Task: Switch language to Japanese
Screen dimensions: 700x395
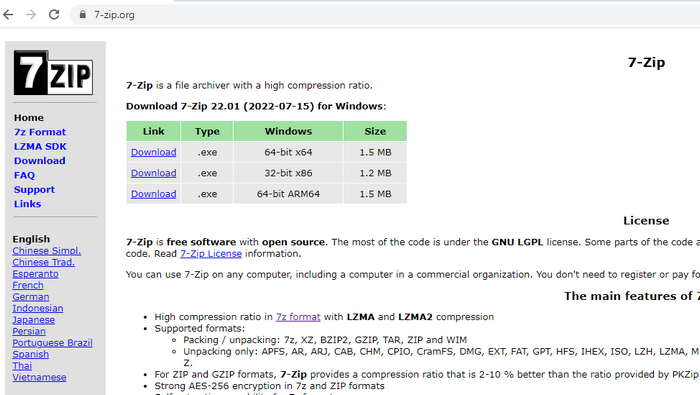Action: coord(33,320)
